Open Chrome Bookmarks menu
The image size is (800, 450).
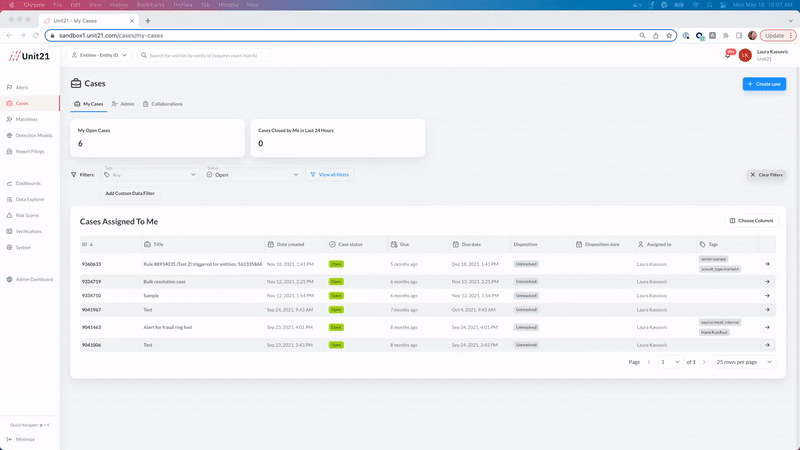150,5
